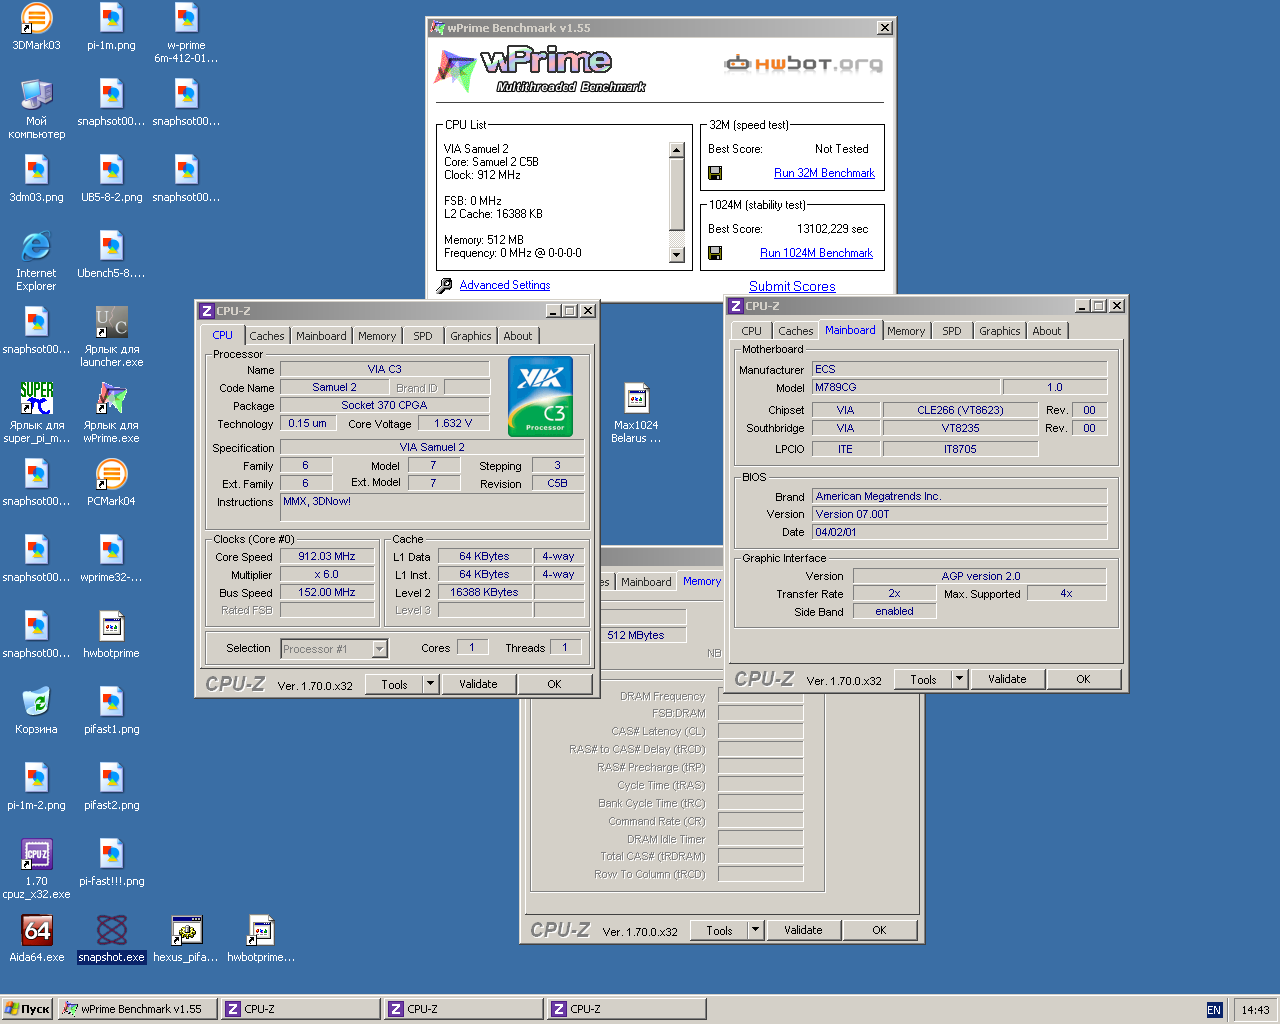Open the About tab in left CPU-Z window
Viewport: 1280px width, 1024px height.
pos(518,336)
